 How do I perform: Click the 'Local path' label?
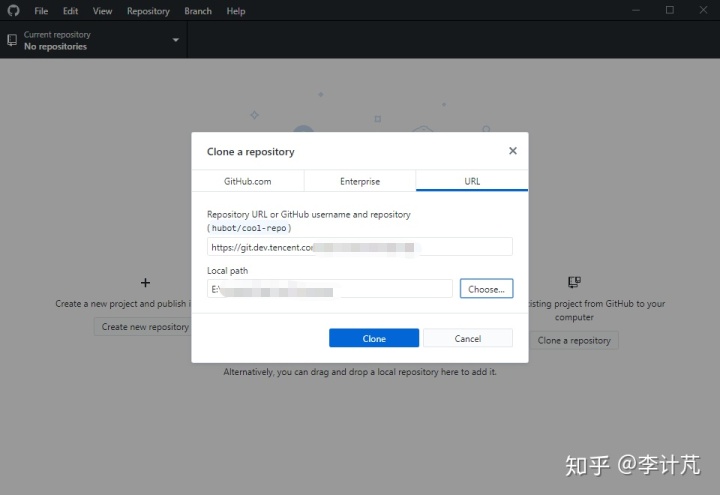point(227,270)
